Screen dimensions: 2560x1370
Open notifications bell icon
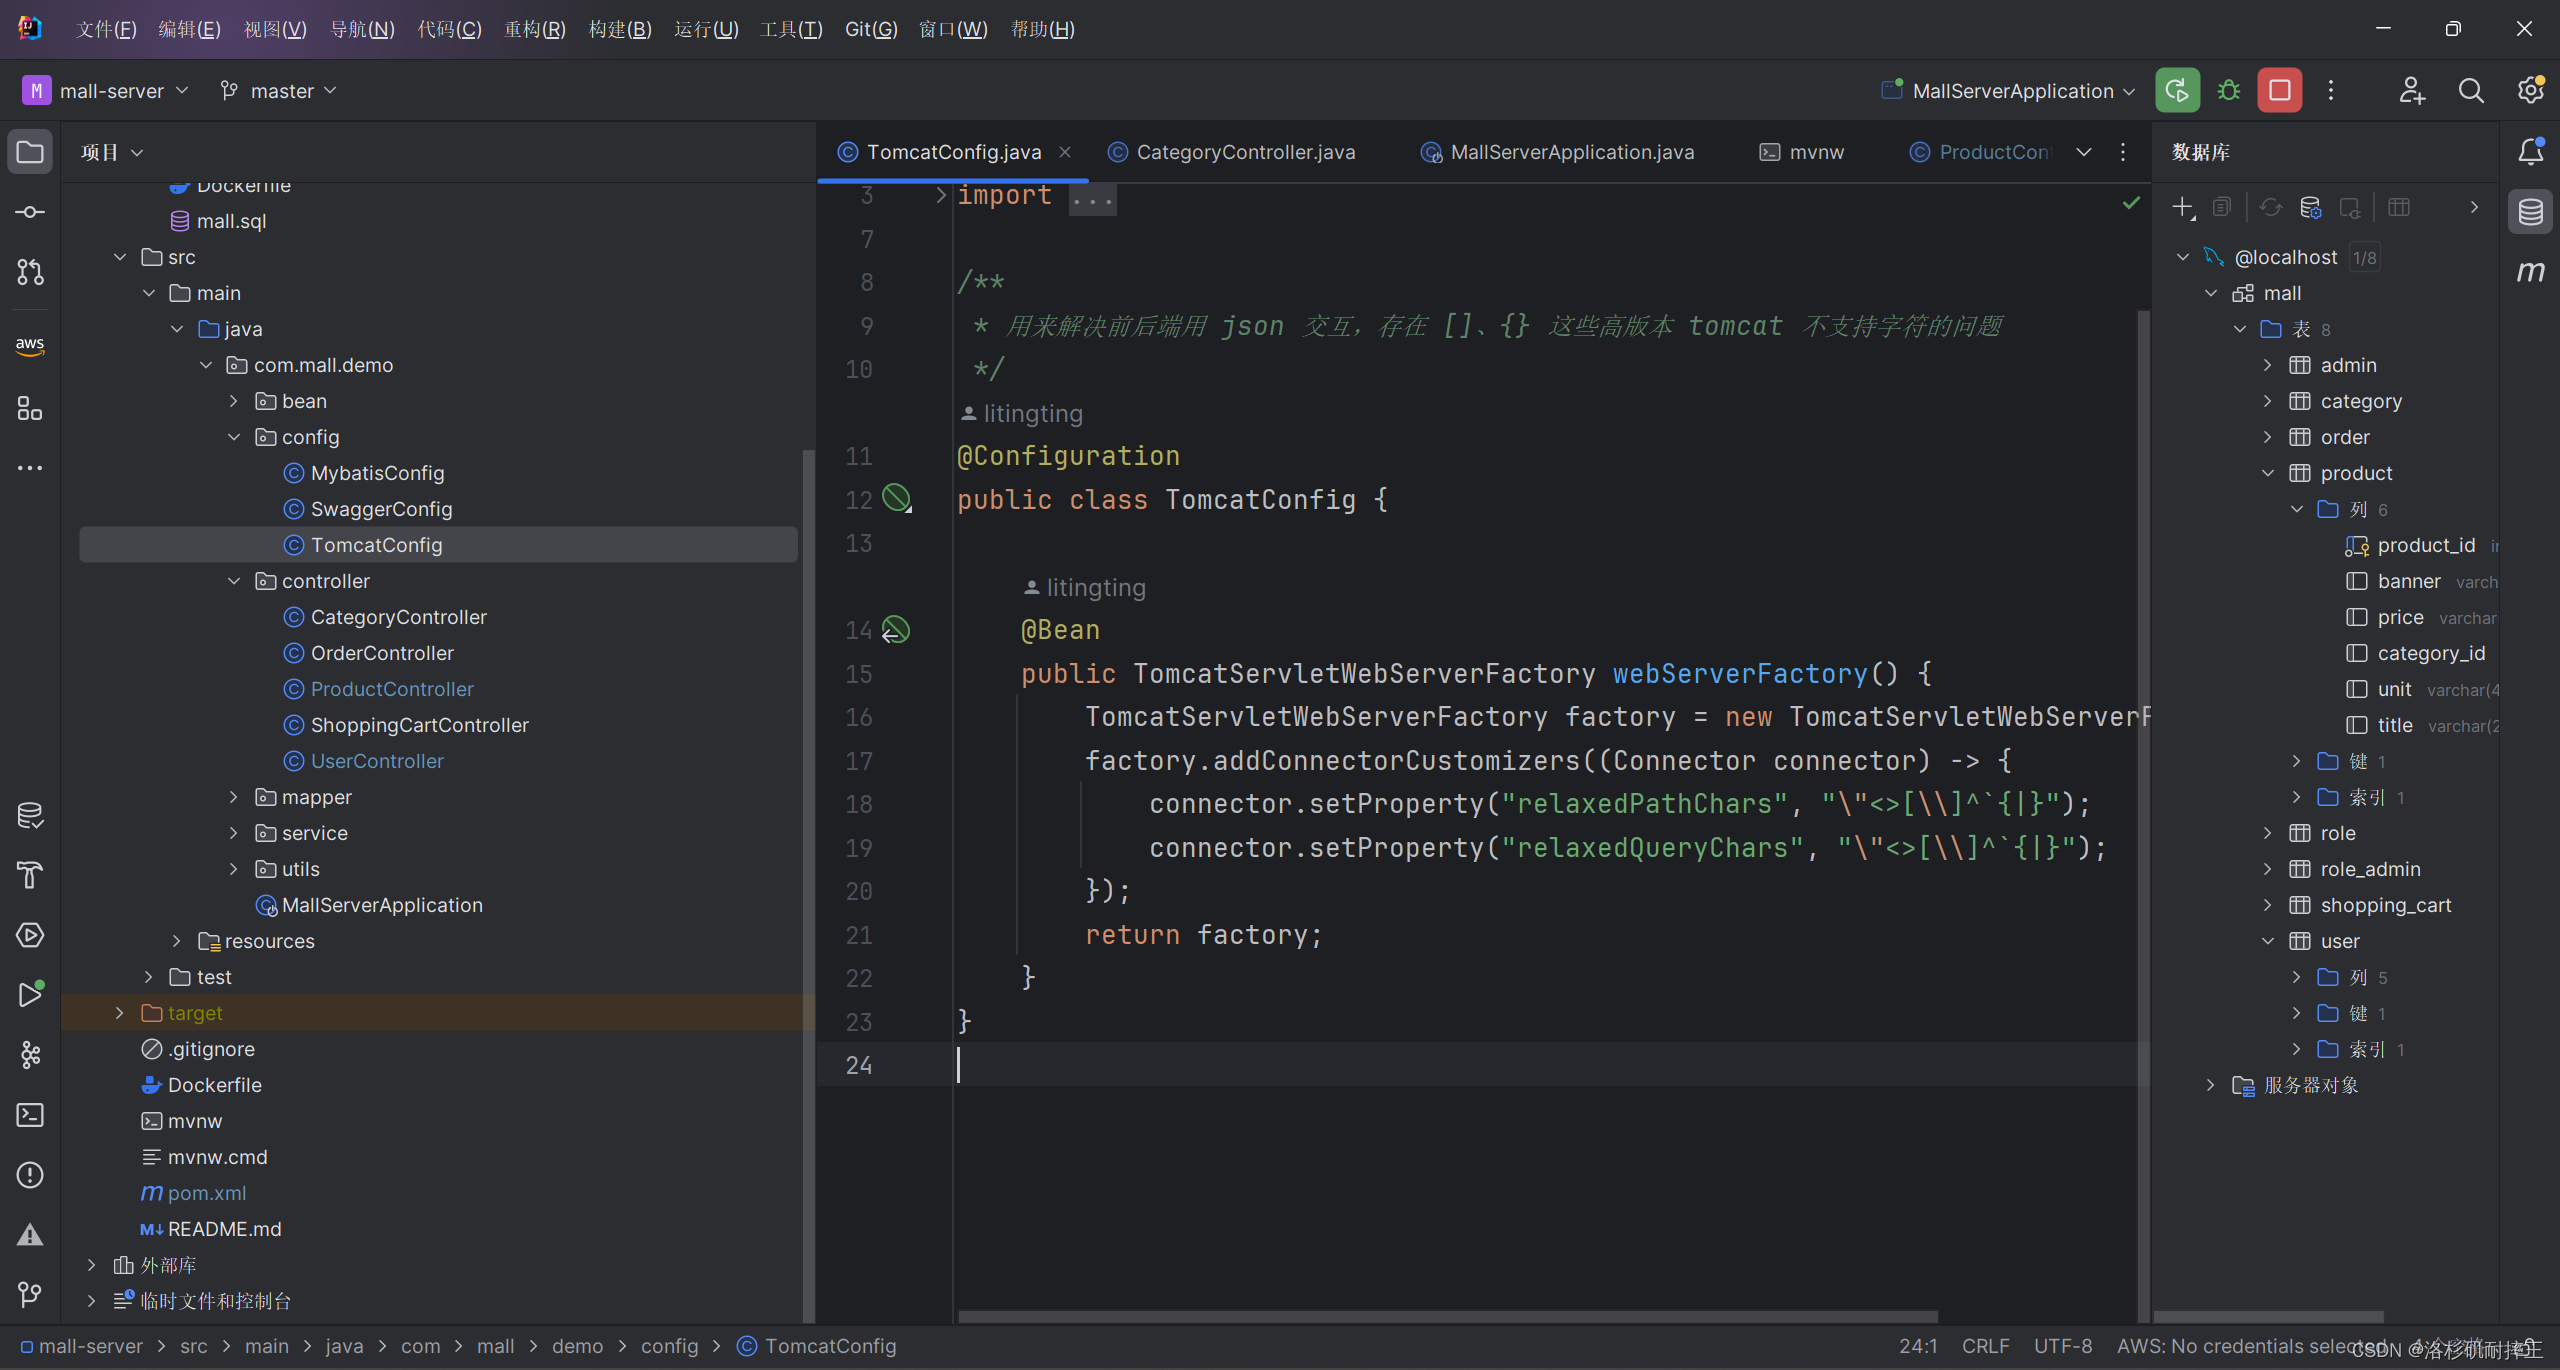click(x=2531, y=152)
